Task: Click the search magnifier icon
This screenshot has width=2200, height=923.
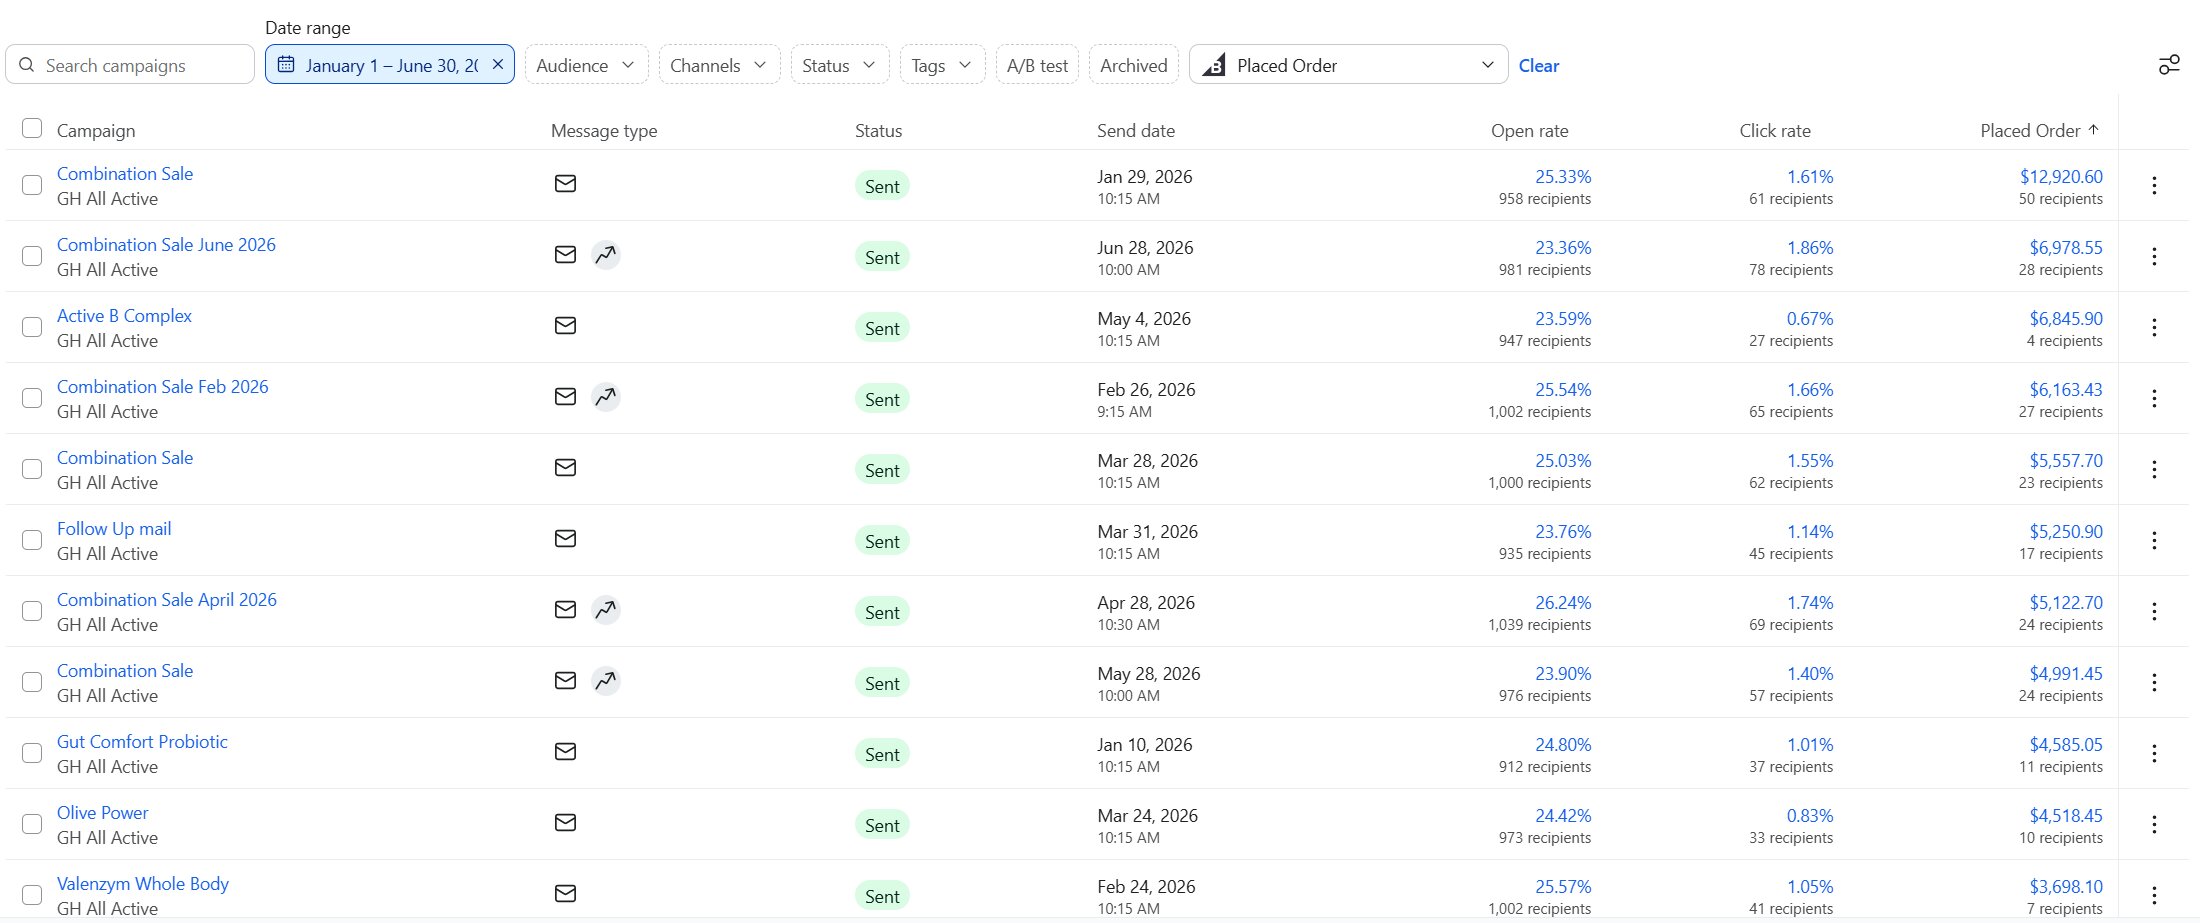Action: click(27, 65)
